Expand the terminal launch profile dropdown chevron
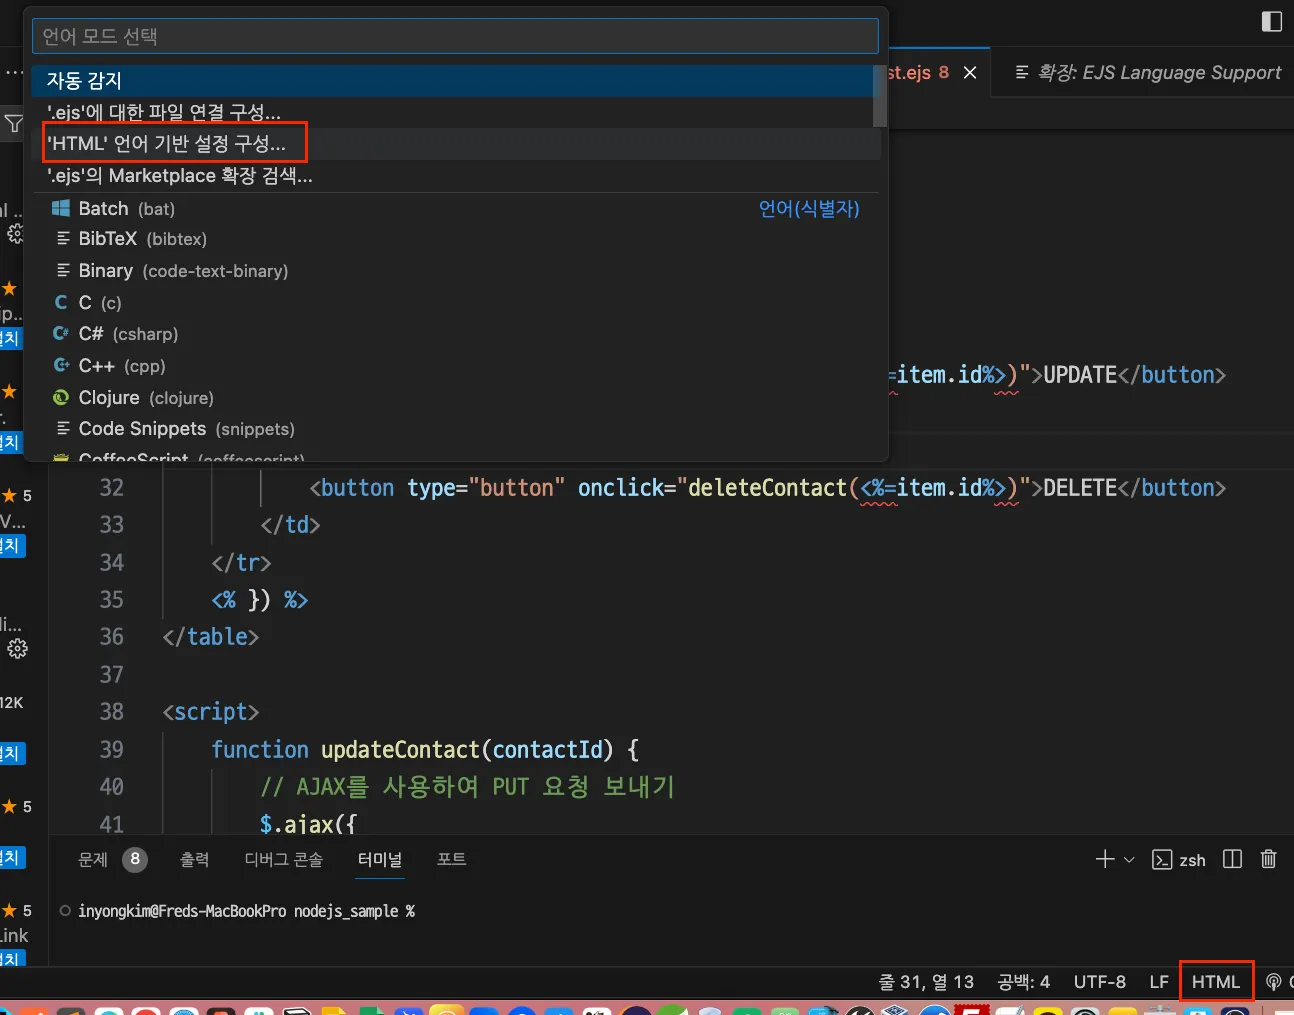This screenshot has height=1015, width=1294. (1129, 859)
